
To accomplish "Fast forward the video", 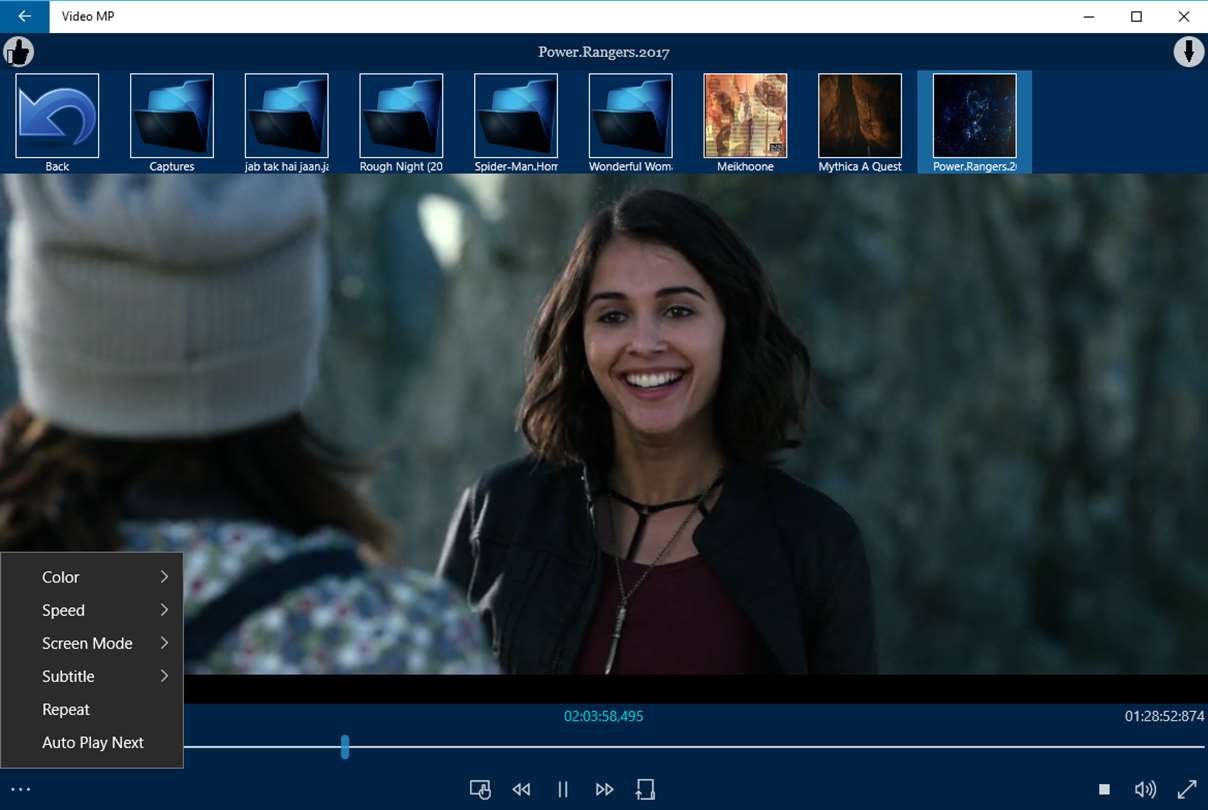I will [x=604, y=789].
